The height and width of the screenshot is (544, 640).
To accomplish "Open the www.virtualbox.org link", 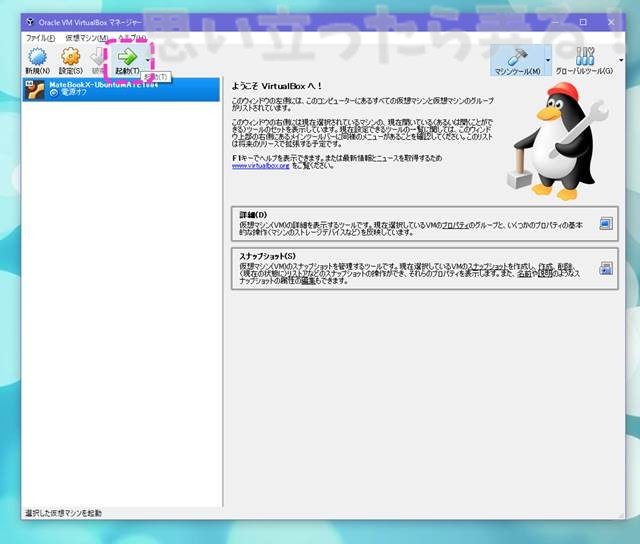I will click(x=260, y=166).
